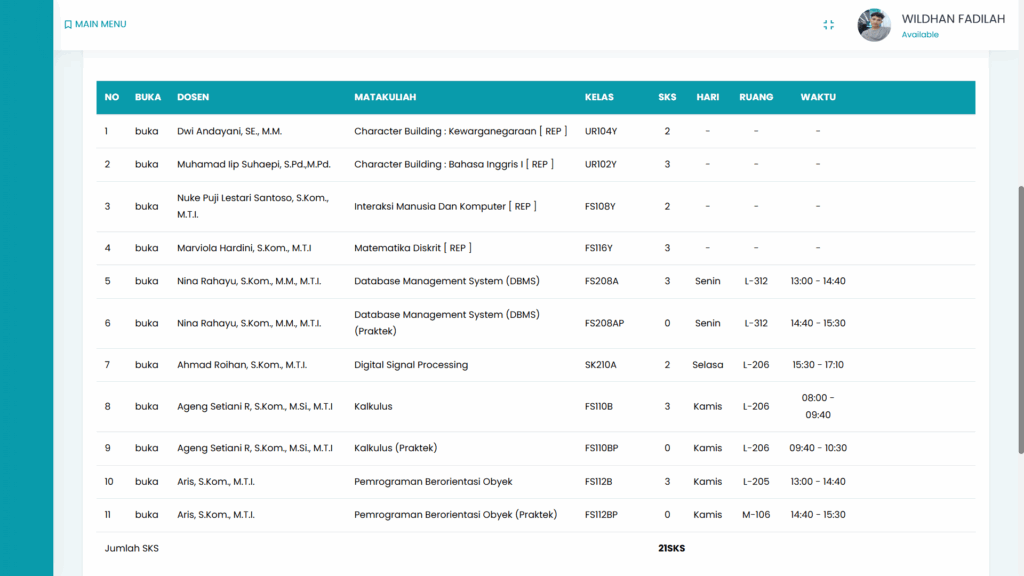Click the MATAKULIAH column header
1024x576 pixels.
click(x=385, y=97)
